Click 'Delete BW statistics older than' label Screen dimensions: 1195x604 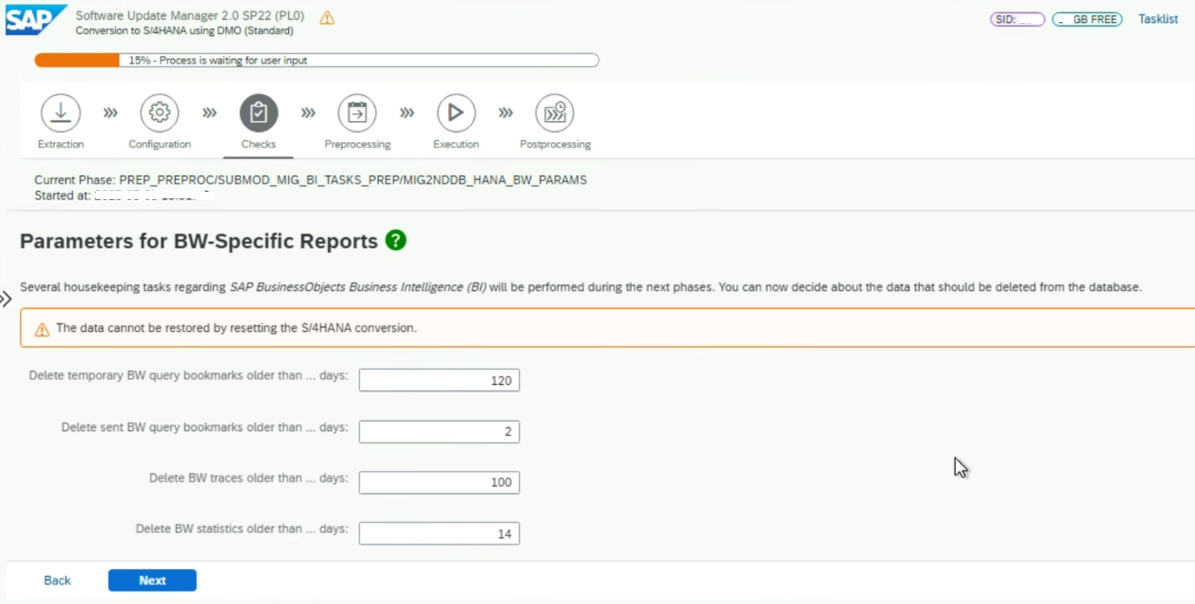pos(242,529)
